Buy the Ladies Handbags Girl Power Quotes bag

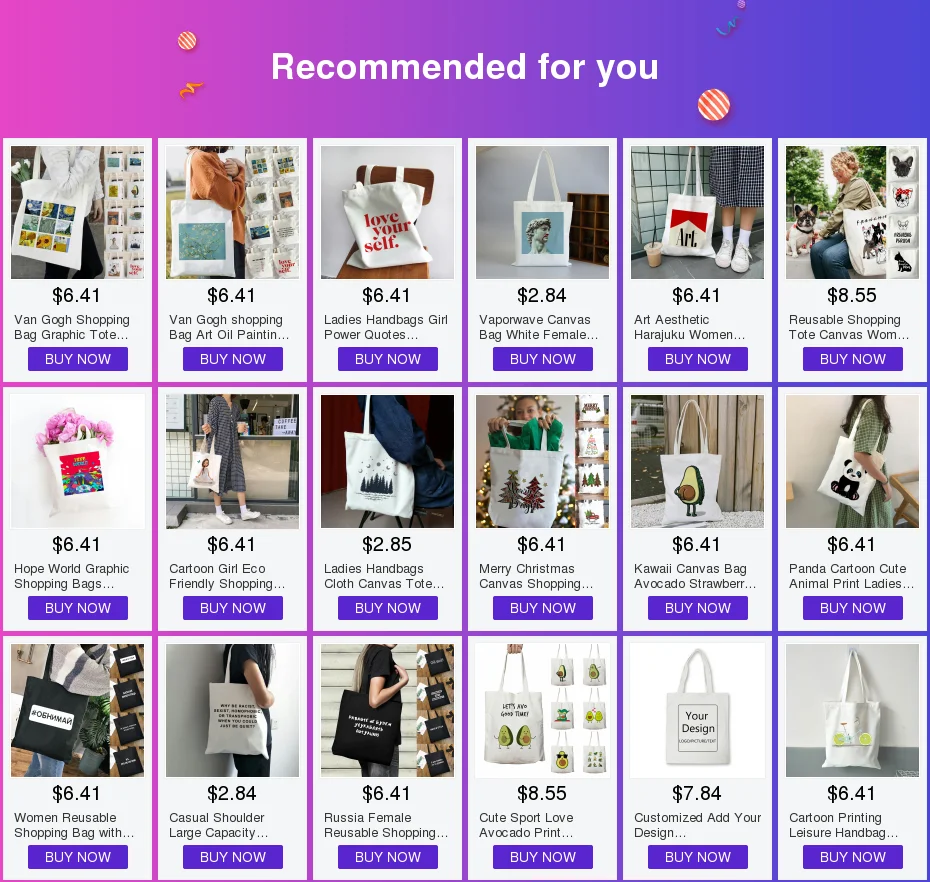pos(388,359)
